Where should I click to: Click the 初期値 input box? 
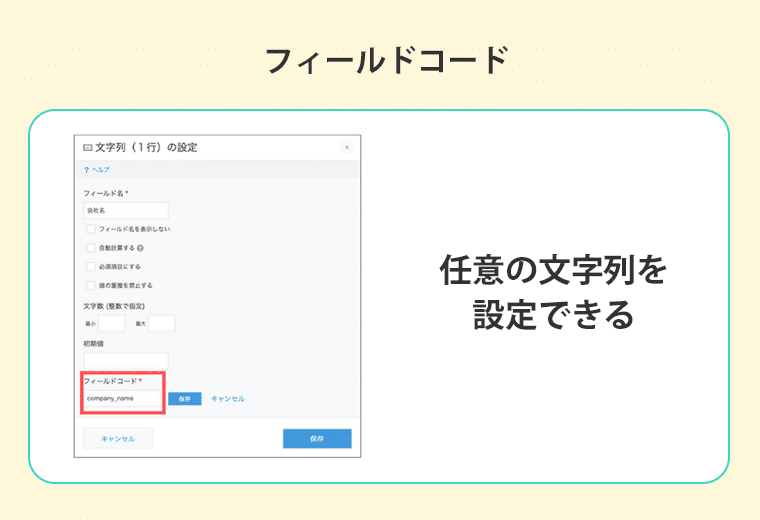(x=126, y=361)
